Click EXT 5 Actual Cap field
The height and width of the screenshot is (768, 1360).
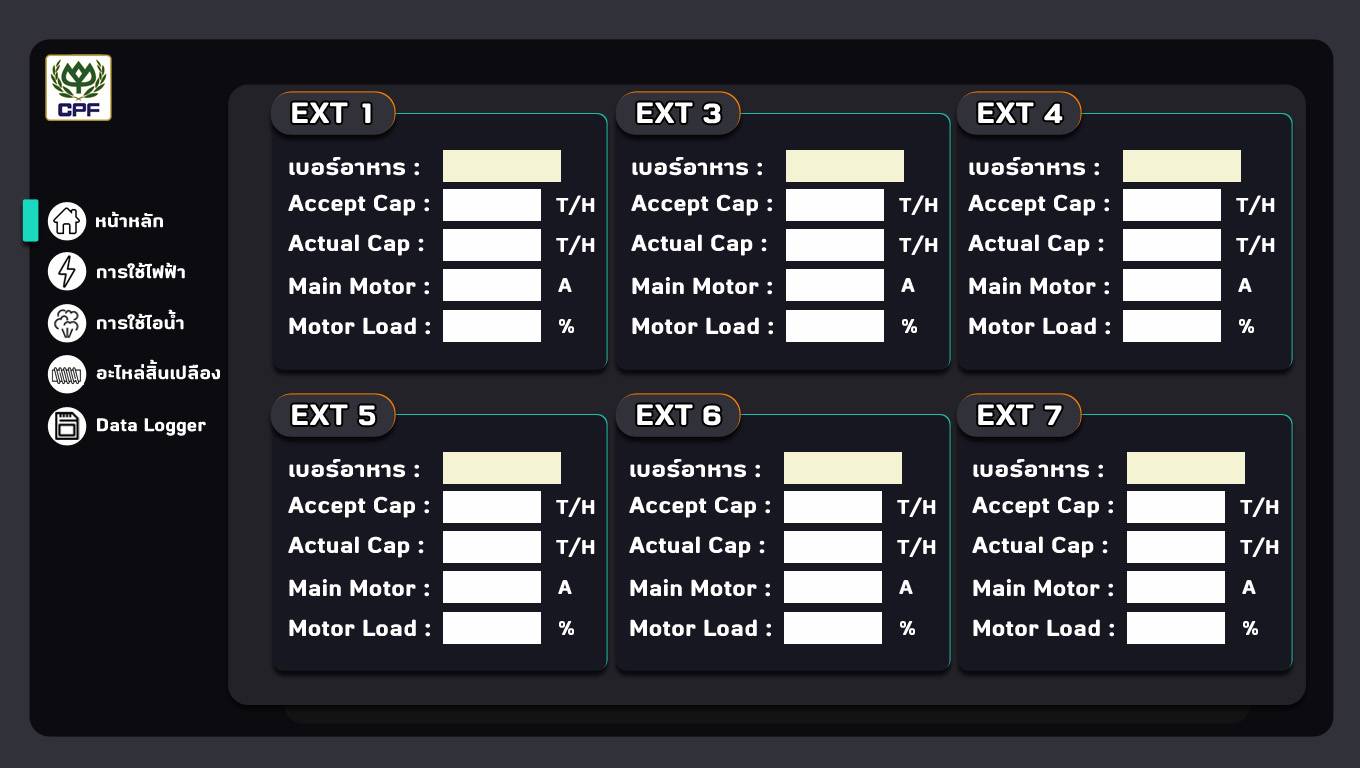(x=492, y=547)
